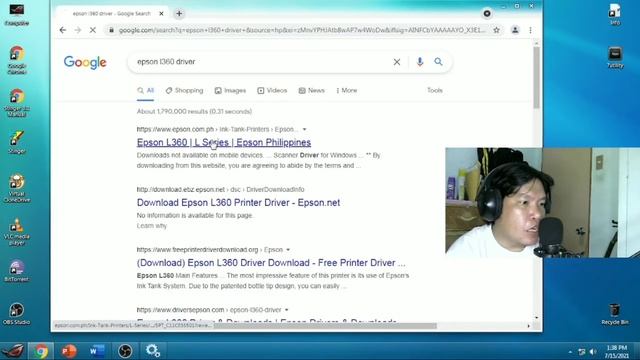
Task: Open Google Chrome desktop shortcut
Action: [x=17, y=60]
